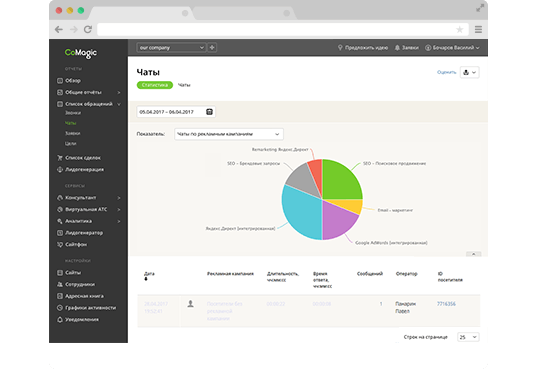Click the browser forward arrow
The image size is (537, 369).
point(73,29)
